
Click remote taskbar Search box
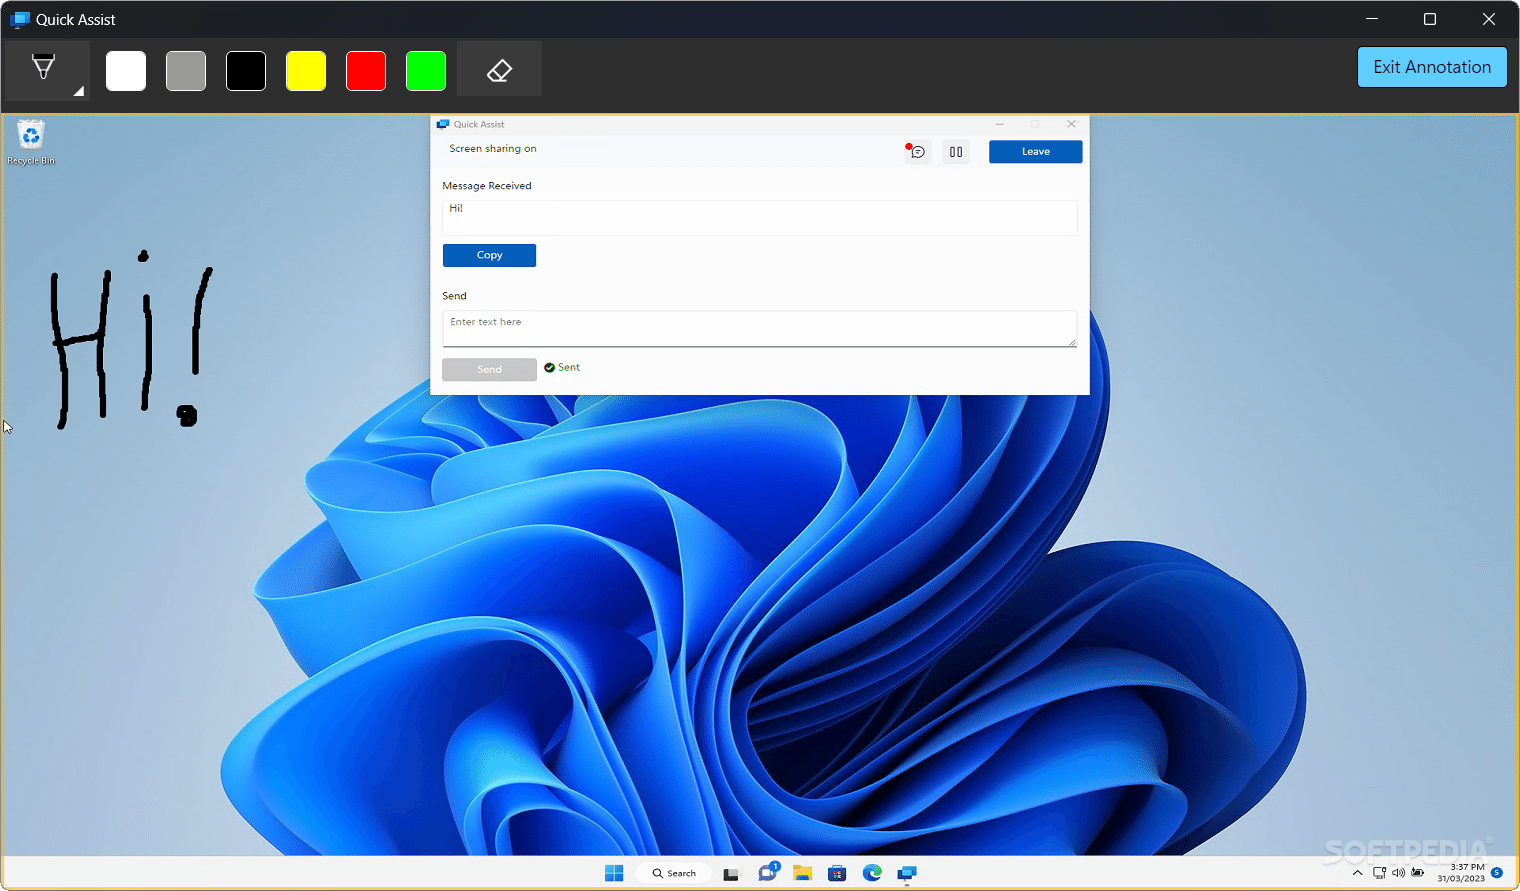coord(675,873)
